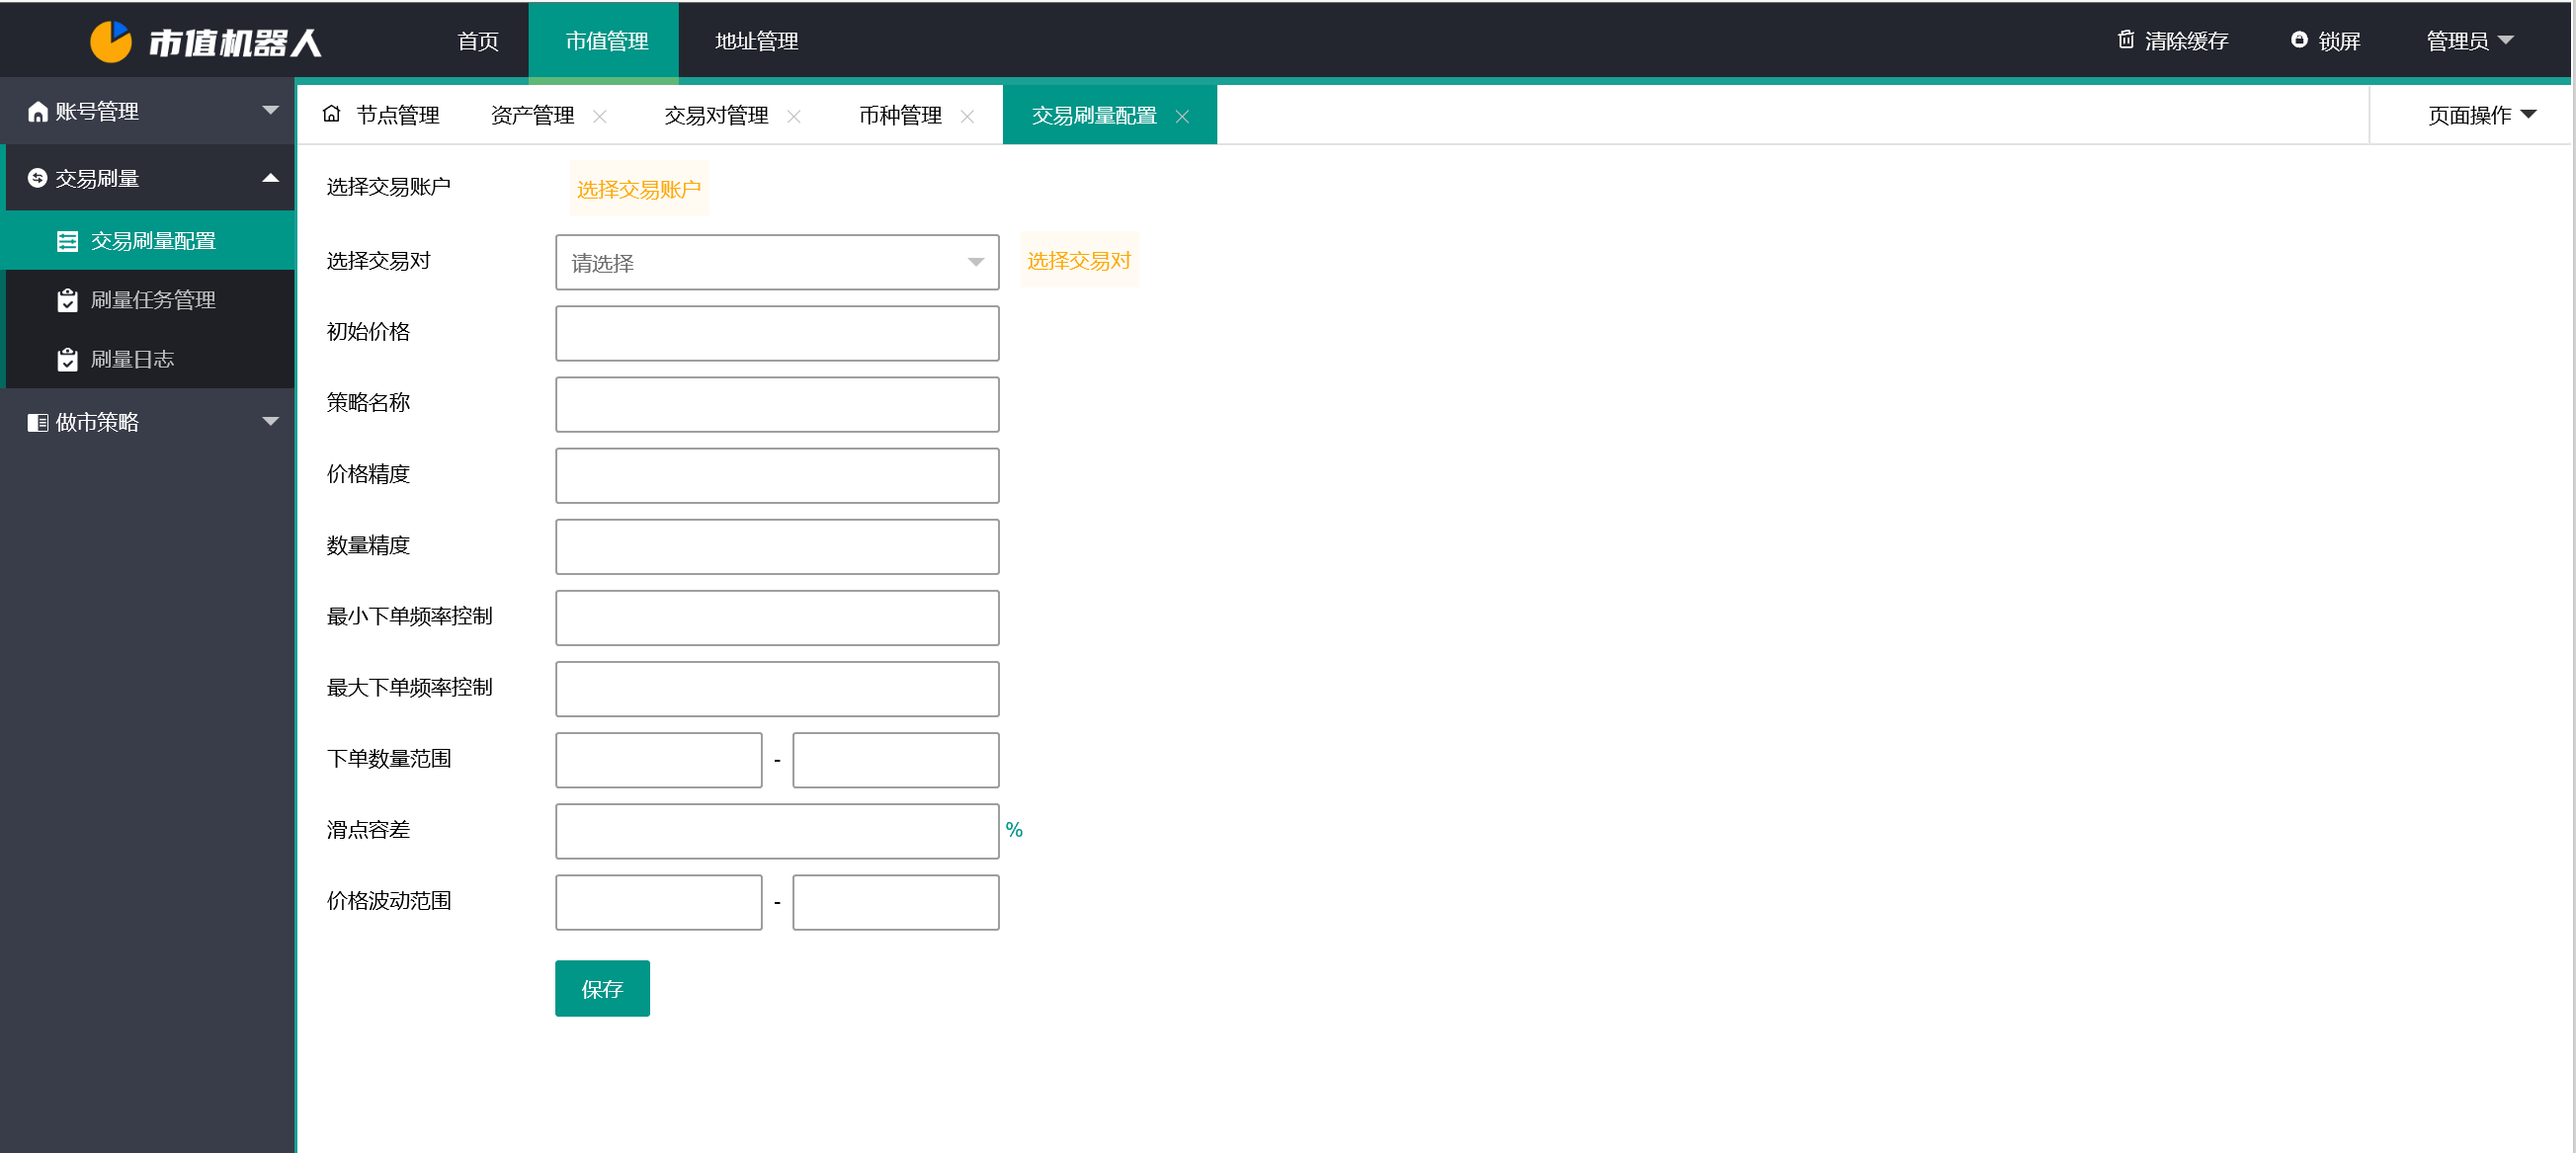Expand the 做市策略 sidebar arrow
Image resolution: width=2576 pixels, height=1153 pixels.
(270, 421)
